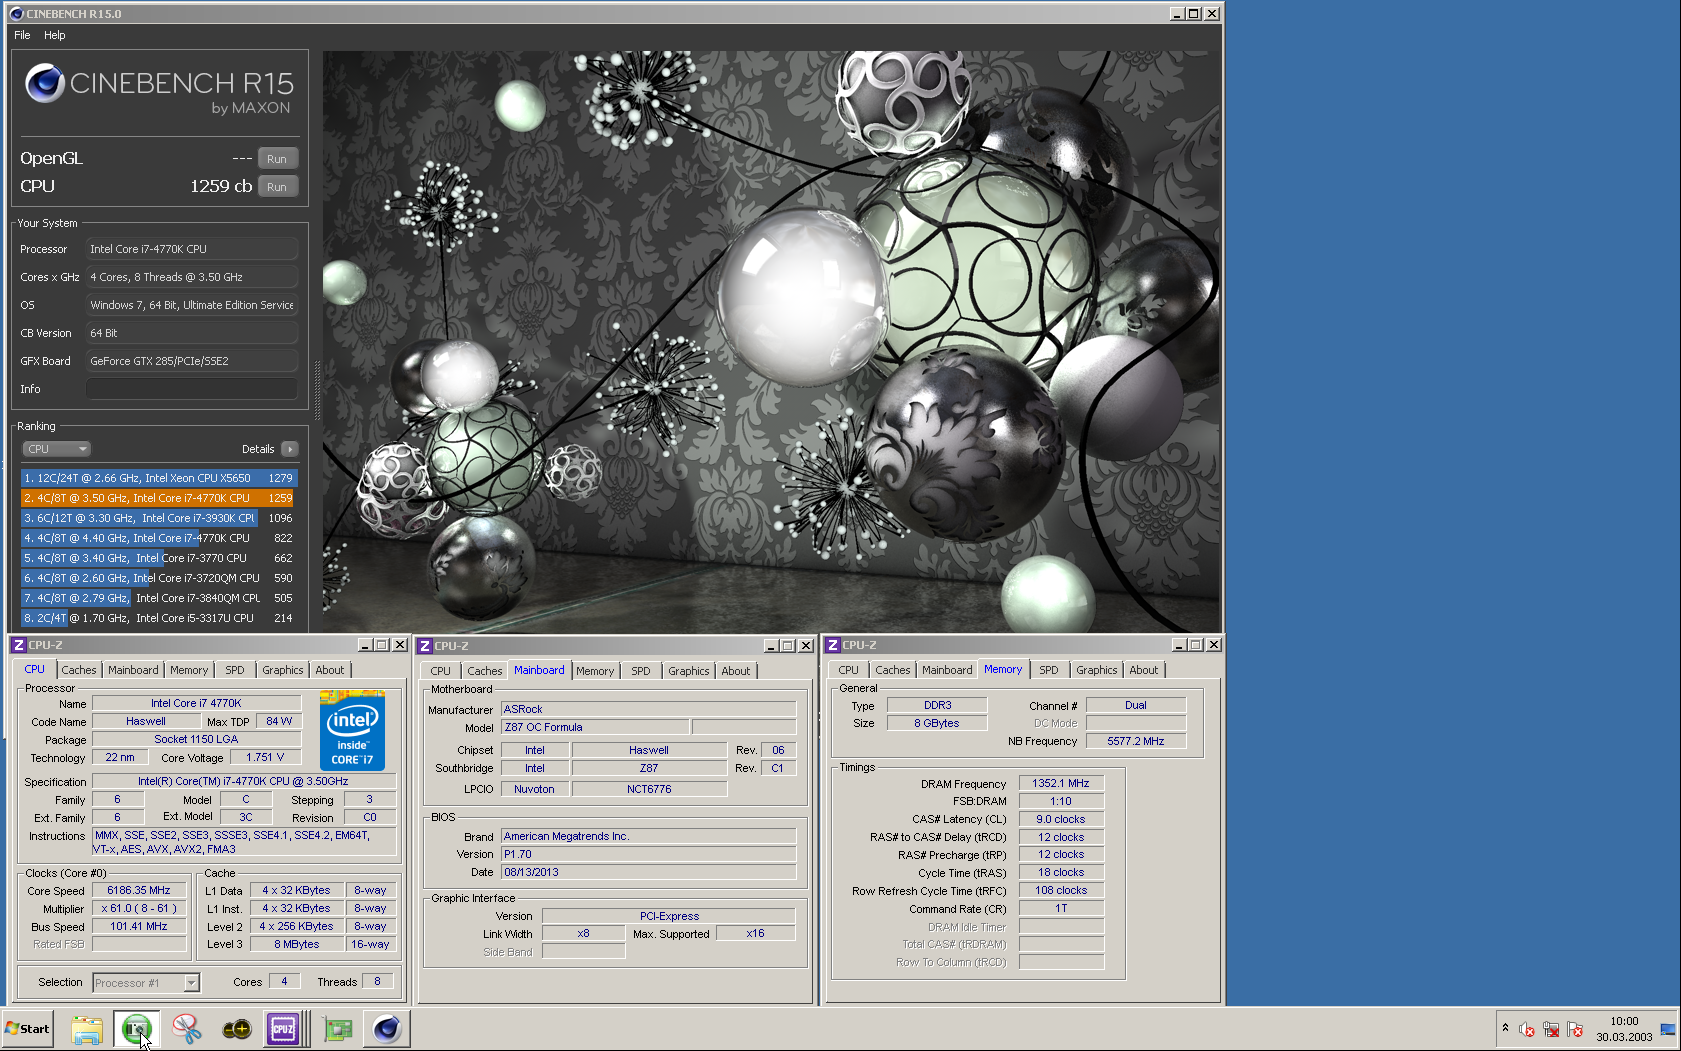
Task: Switch to the CPU tab in the middle CPU-Z window
Action: pos(441,671)
